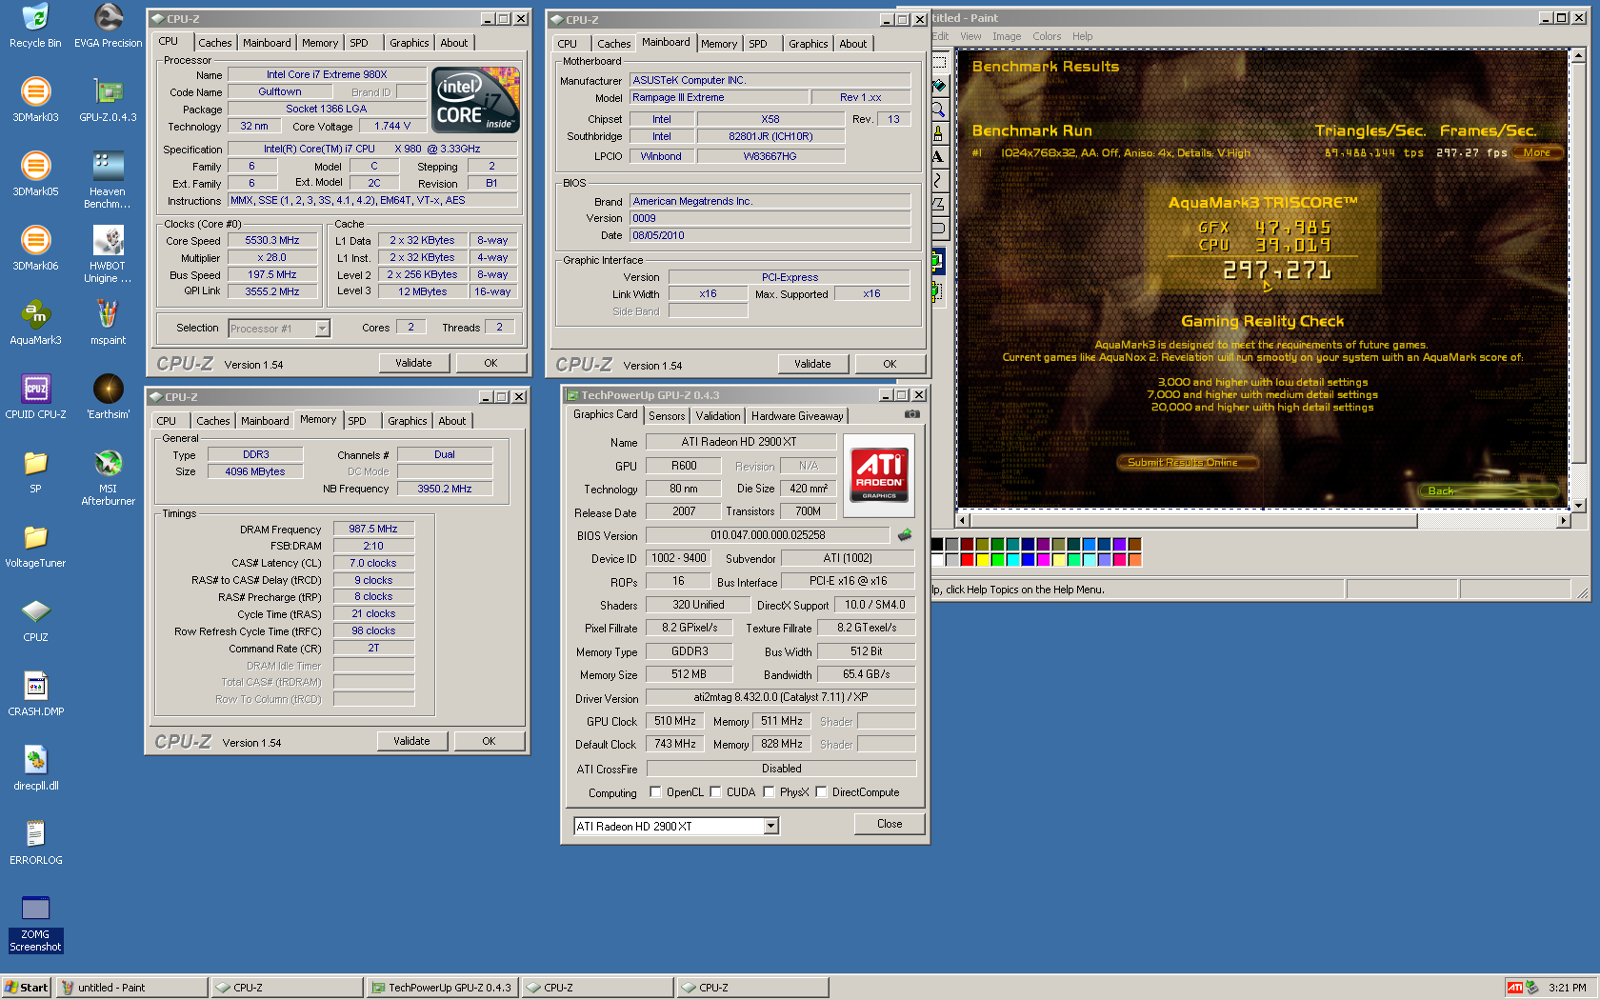This screenshot has width=1600, height=1000.
Task: Open the Hardware Giveaway tab in GPU-Z
Action: (797, 416)
